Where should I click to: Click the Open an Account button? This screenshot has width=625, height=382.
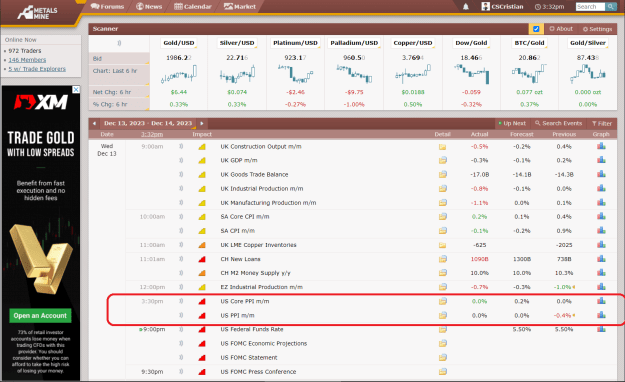click(40, 315)
